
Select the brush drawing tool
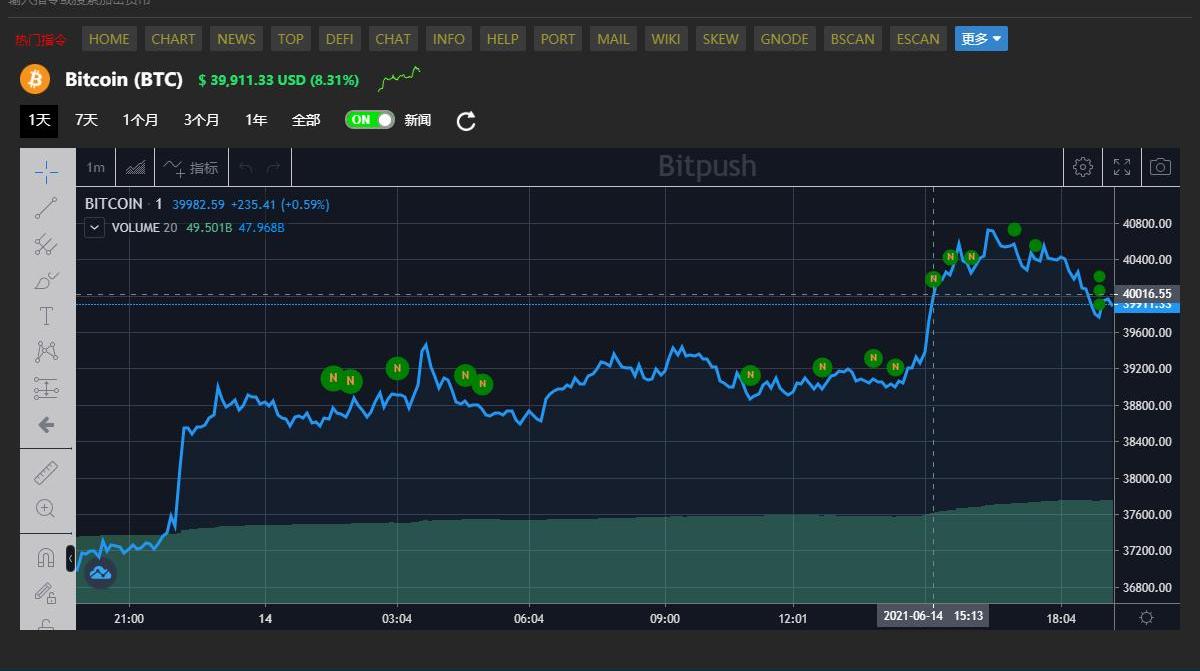point(46,281)
